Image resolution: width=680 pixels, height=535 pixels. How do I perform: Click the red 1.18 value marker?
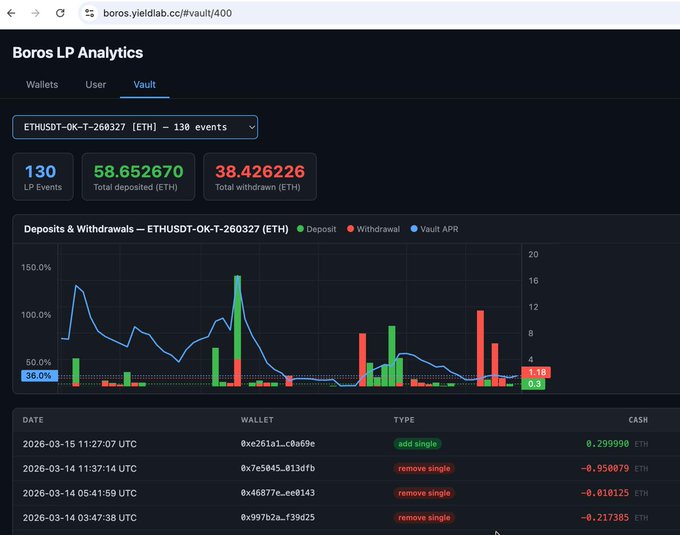tap(535, 372)
